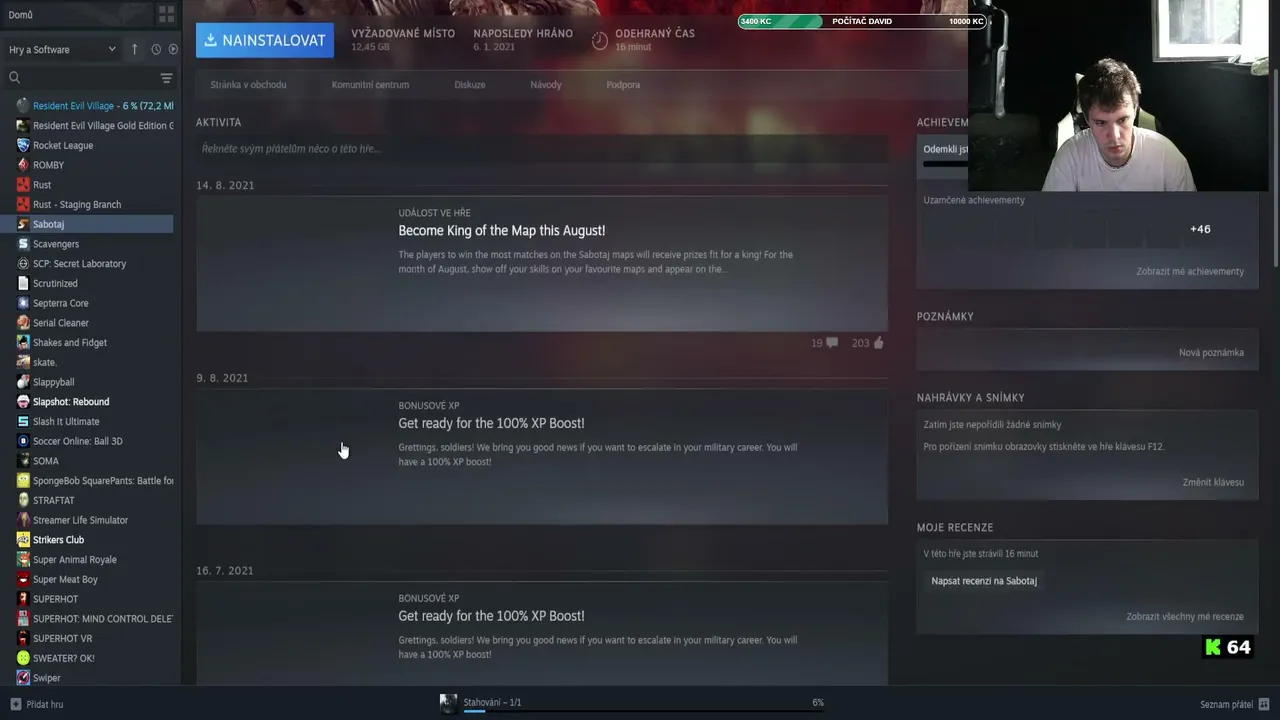
Task: Click the SWEATER? OK! game icon
Action: pos(23,658)
